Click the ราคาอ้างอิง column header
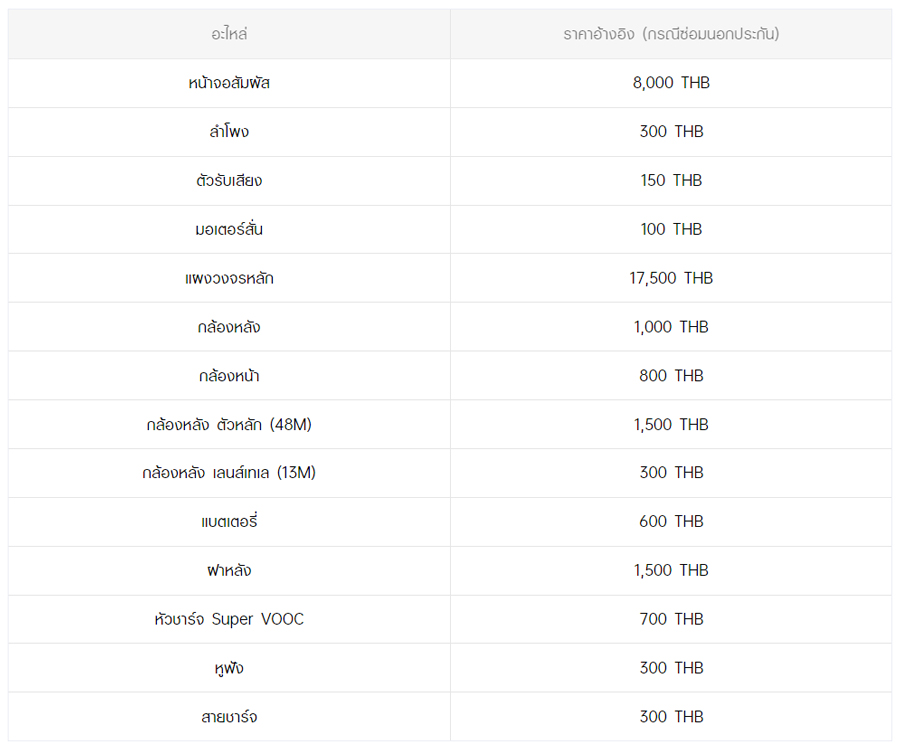The image size is (900, 749). [671, 34]
